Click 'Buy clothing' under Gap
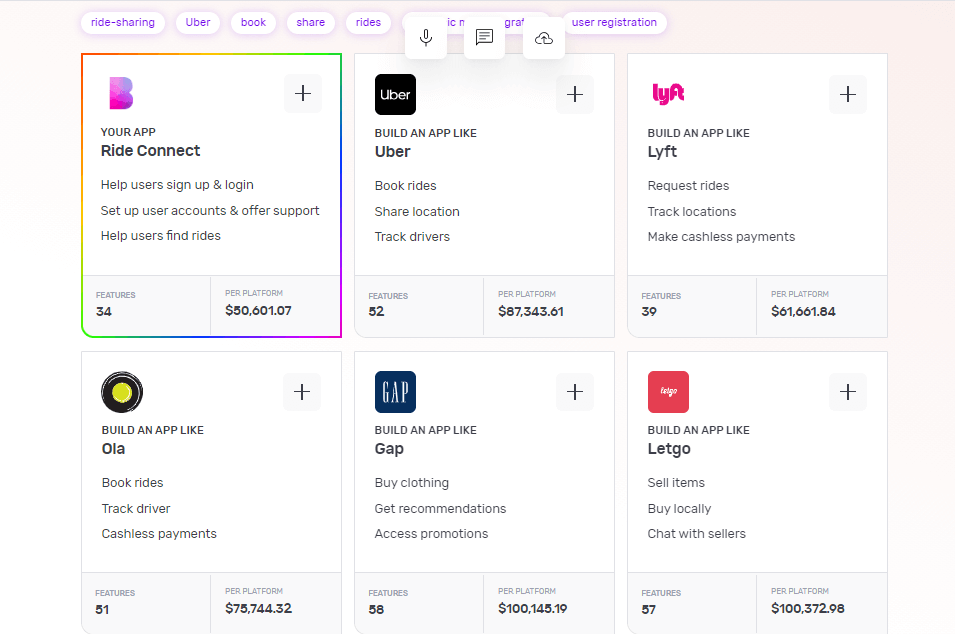 (412, 483)
